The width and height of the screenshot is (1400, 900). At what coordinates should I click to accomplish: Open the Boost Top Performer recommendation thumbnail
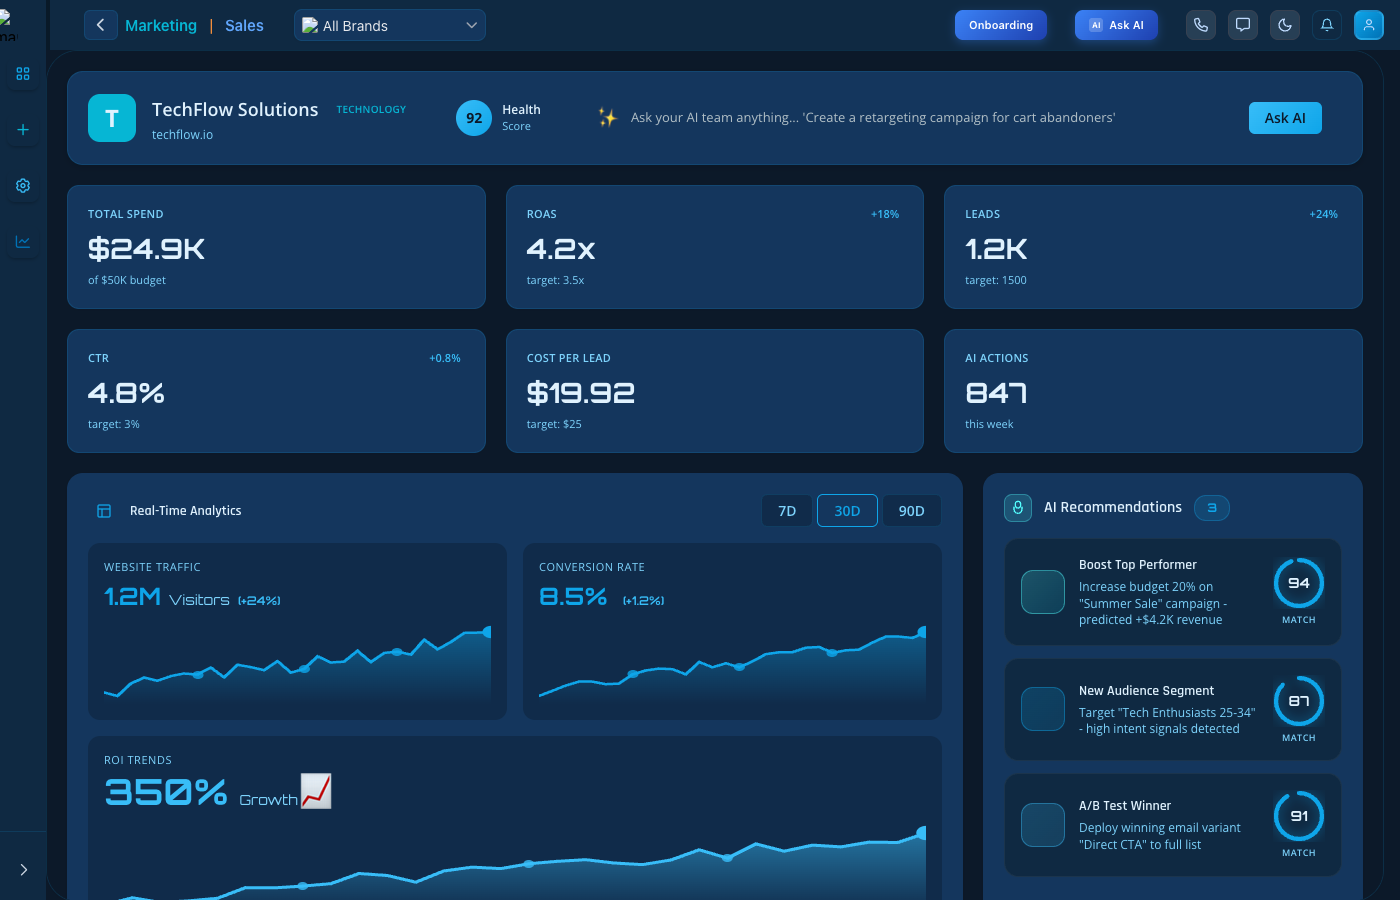pos(1043,592)
